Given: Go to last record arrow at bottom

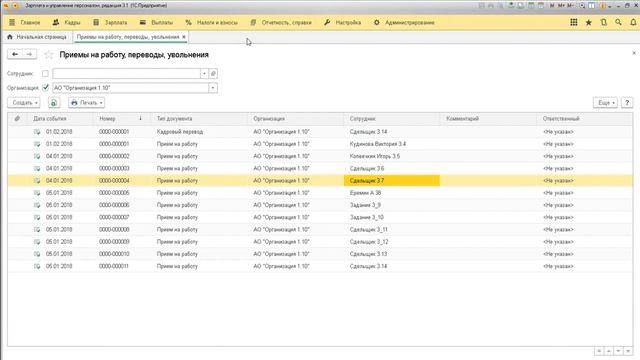Looking at the screenshot, I should coord(628,351).
